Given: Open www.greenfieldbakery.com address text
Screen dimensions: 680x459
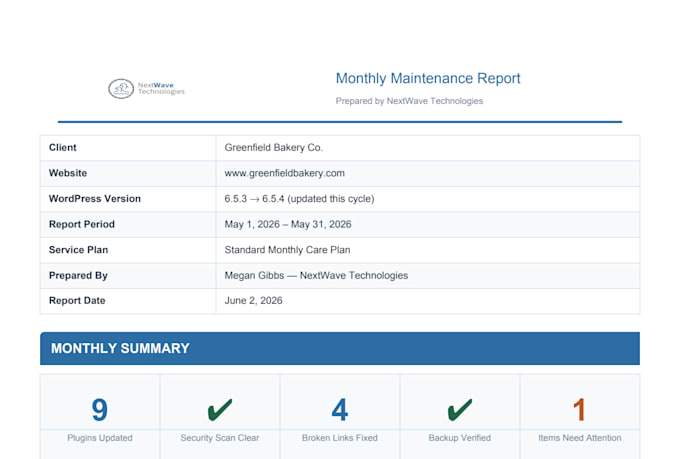Looking at the screenshot, I should click(284, 173).
